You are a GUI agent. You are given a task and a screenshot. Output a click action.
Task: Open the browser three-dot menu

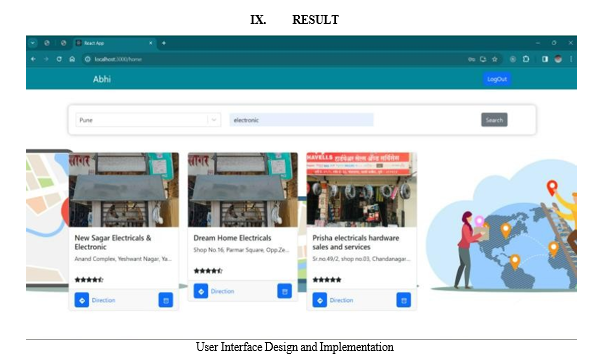pyautogui.click(x=571, y=59)
